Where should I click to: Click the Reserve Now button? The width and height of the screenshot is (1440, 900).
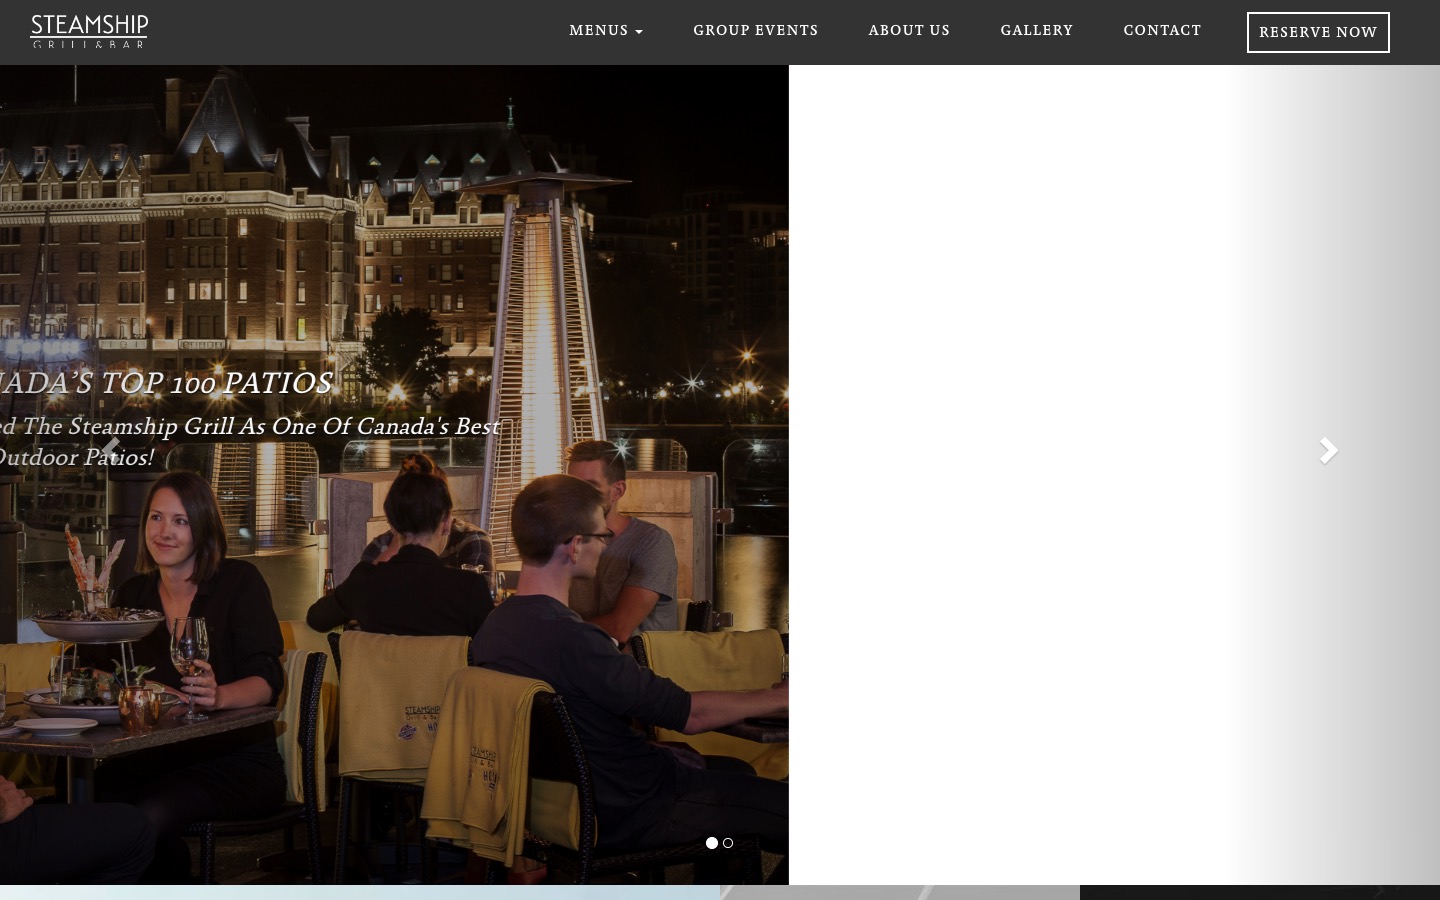pos(1318,32)
